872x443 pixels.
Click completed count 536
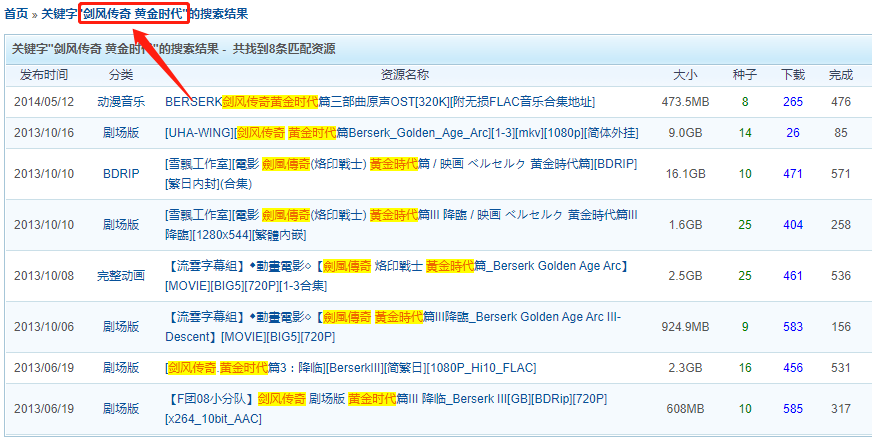click(x=841, y=276)
